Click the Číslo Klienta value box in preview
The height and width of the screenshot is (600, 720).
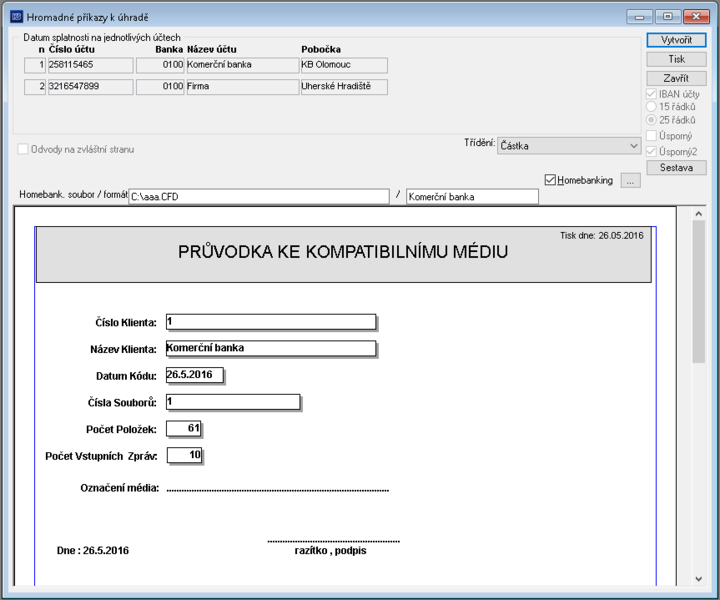tap(271, 322)
